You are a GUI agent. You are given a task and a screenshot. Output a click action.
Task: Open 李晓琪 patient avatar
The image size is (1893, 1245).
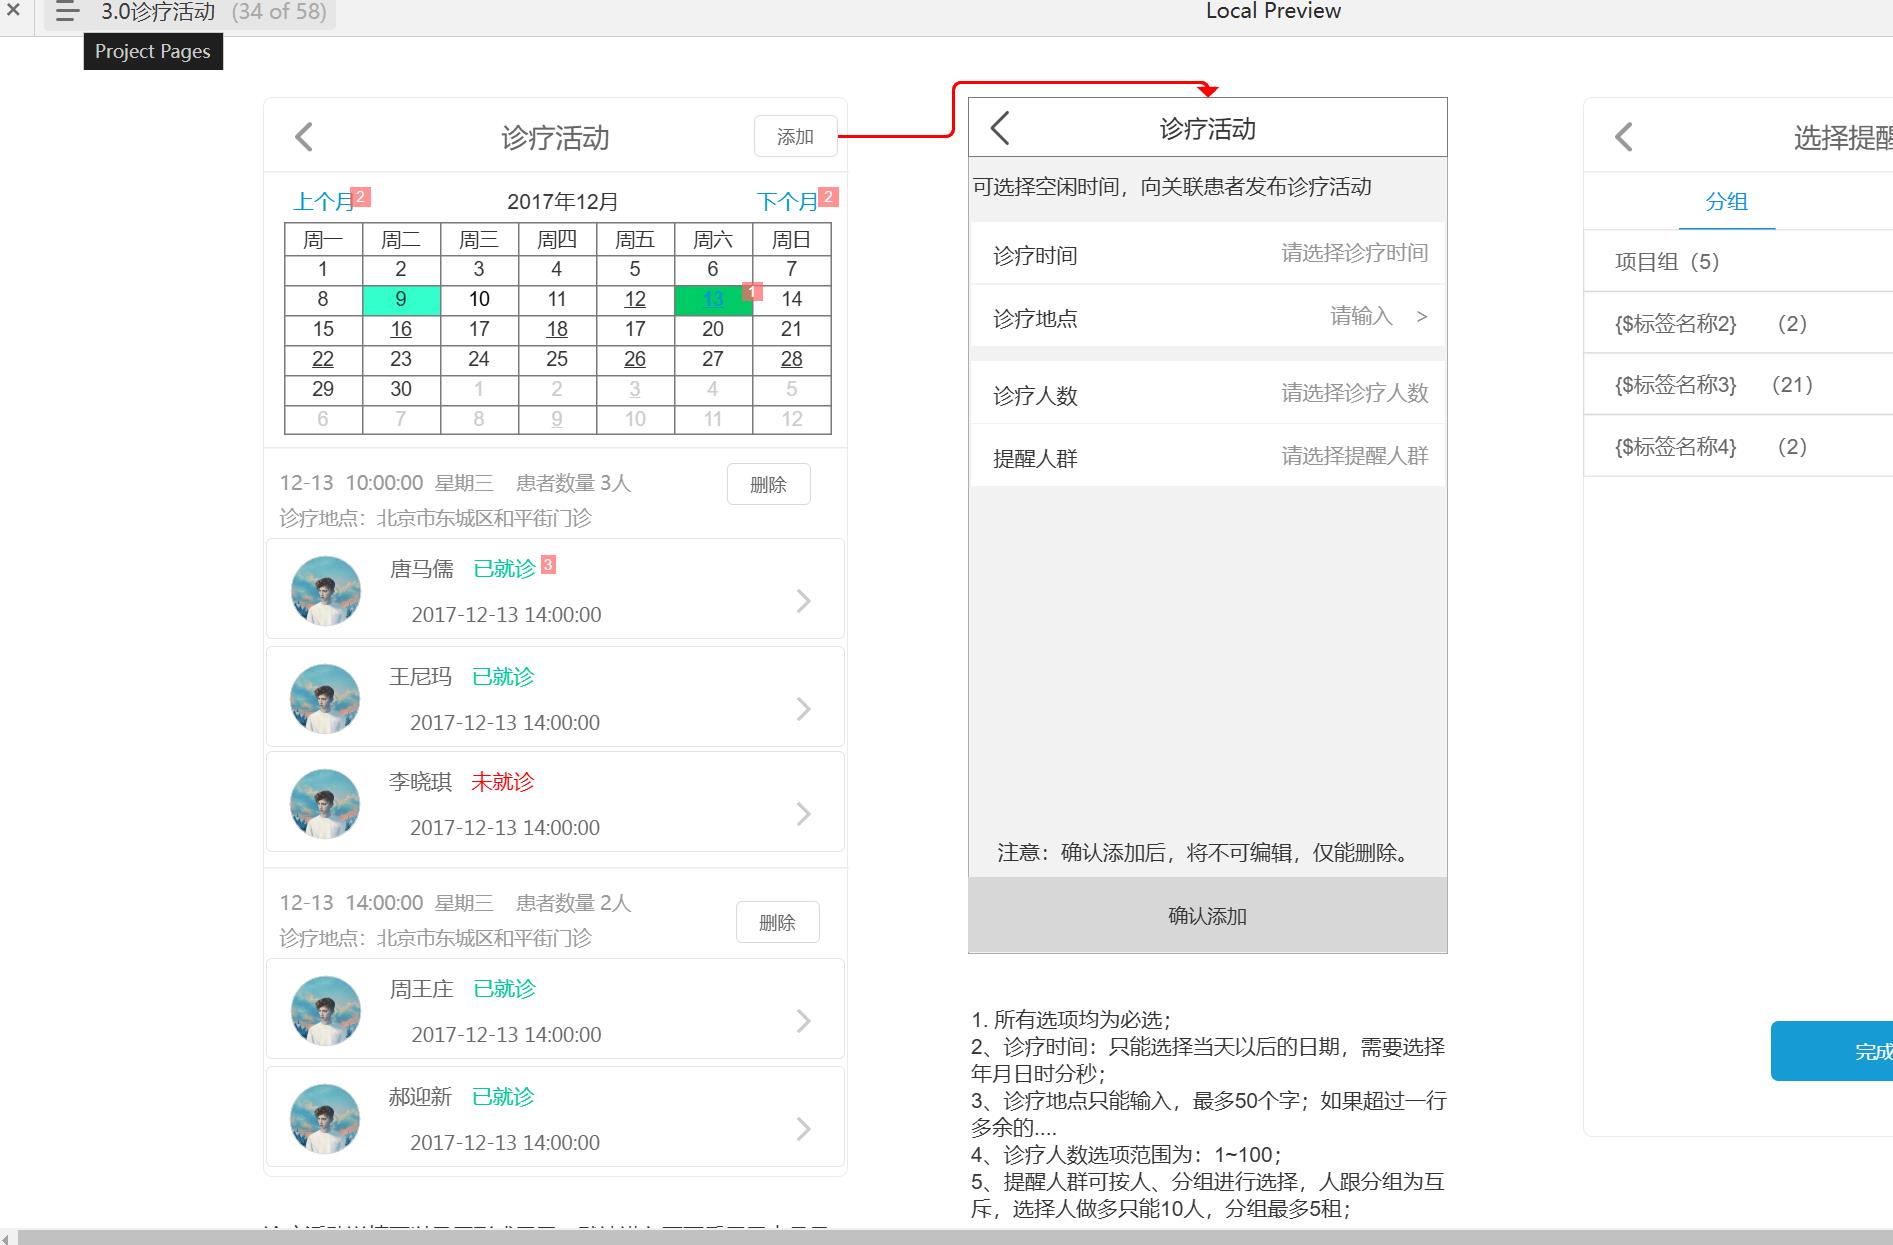[x=325, y=803]
